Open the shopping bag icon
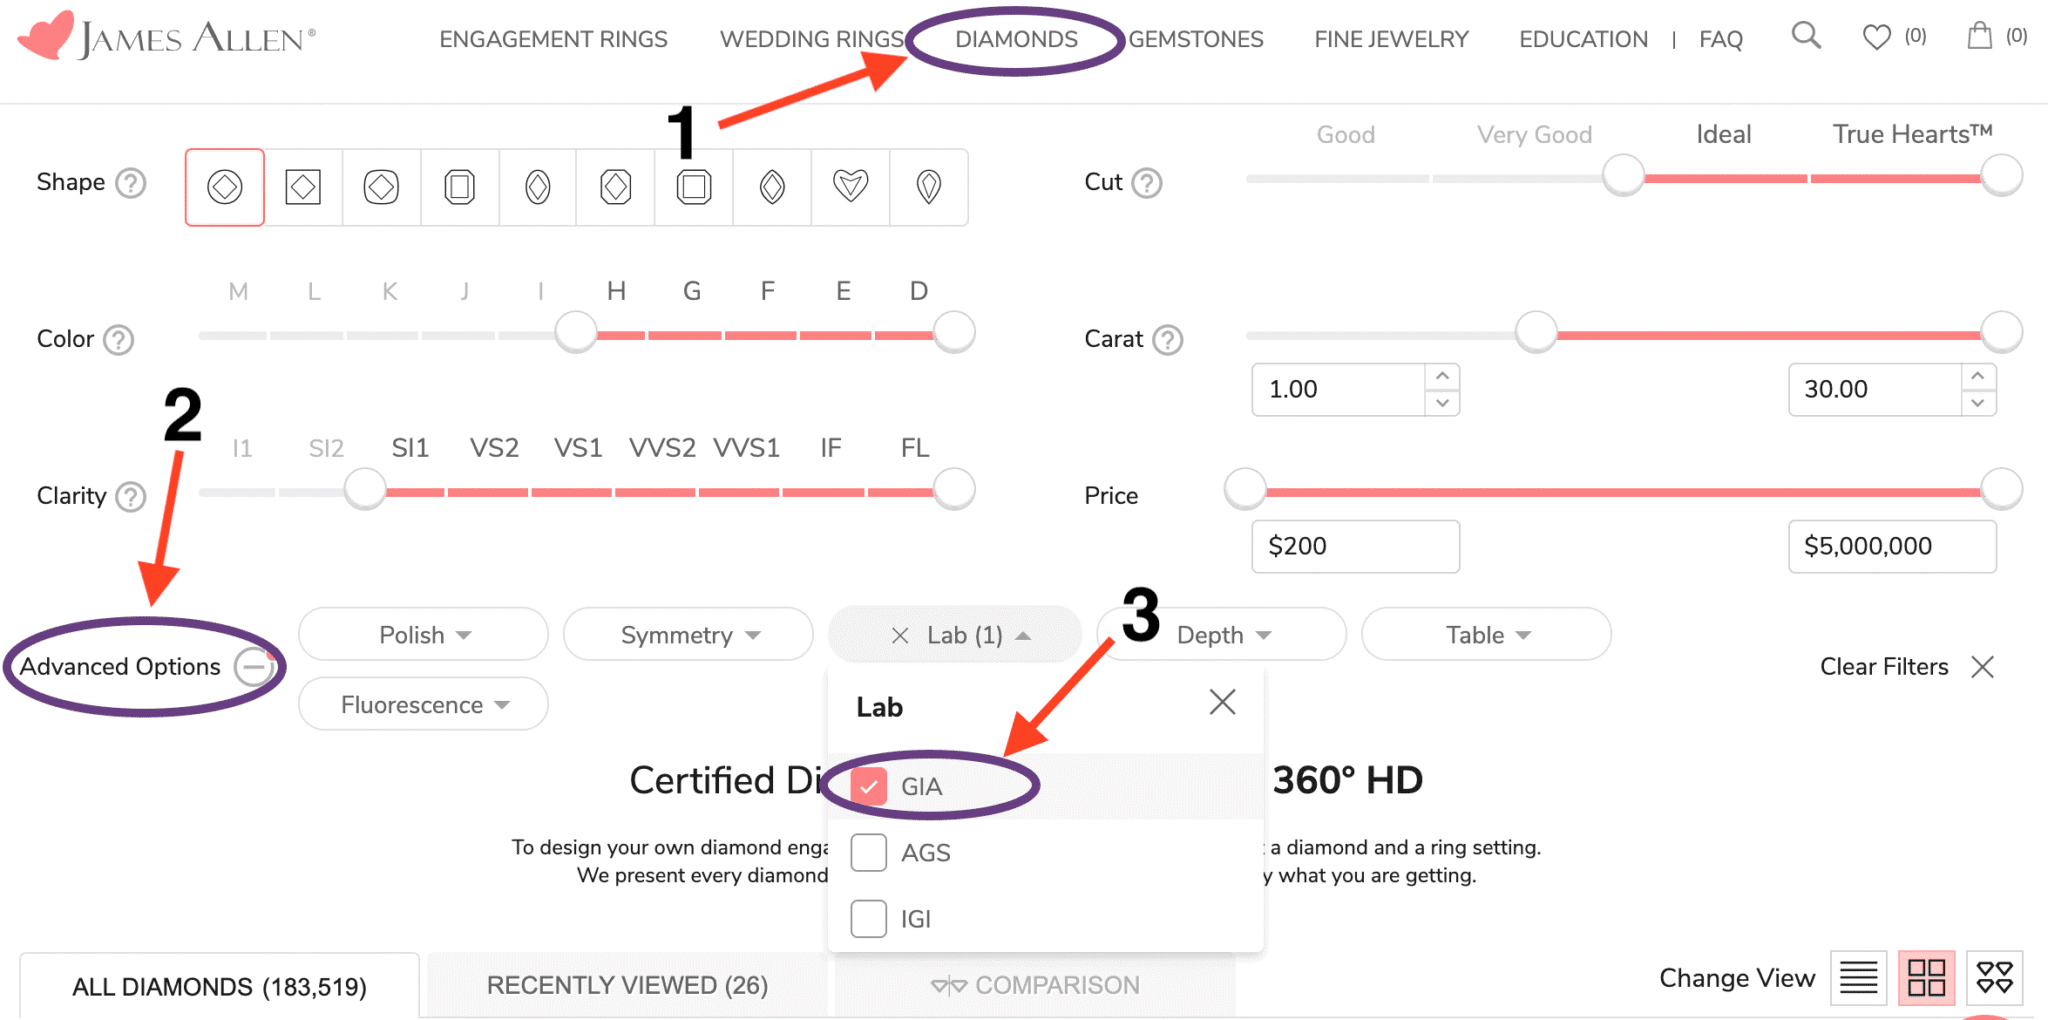 pyautogui.click(x=1979, y=37)
